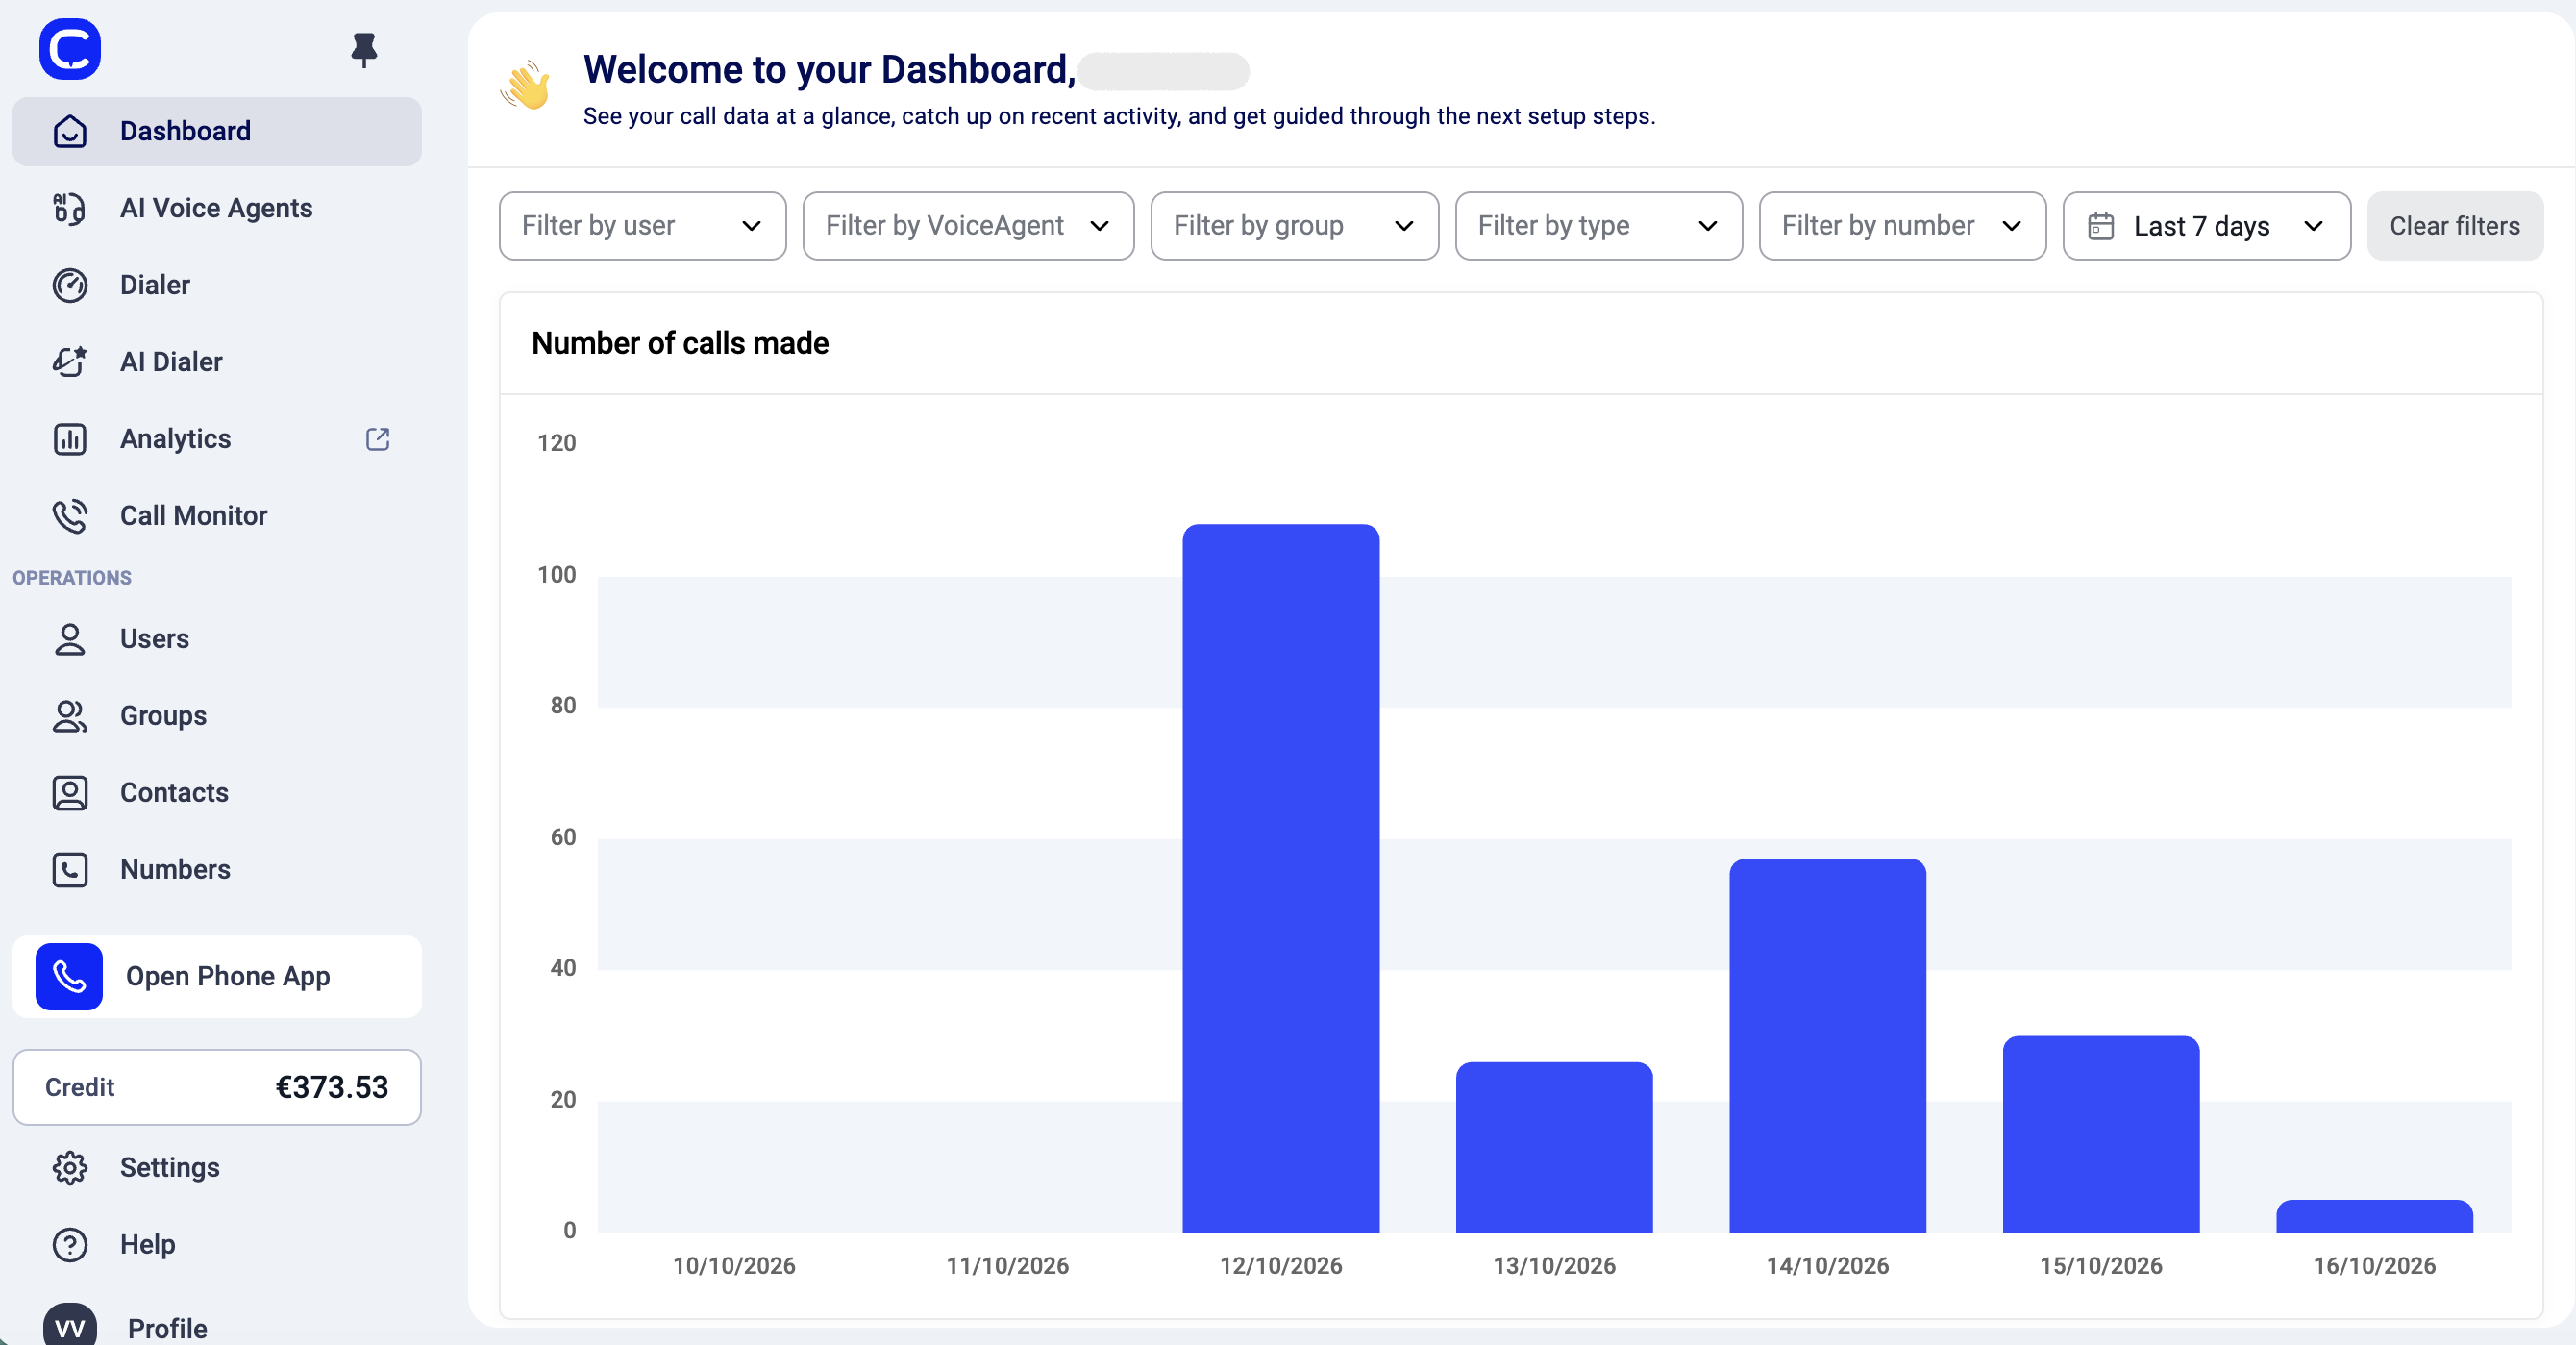2576x1345 pixels.
Task: Click the OPERATIONS section label
Action: click(x=72, y=578)
